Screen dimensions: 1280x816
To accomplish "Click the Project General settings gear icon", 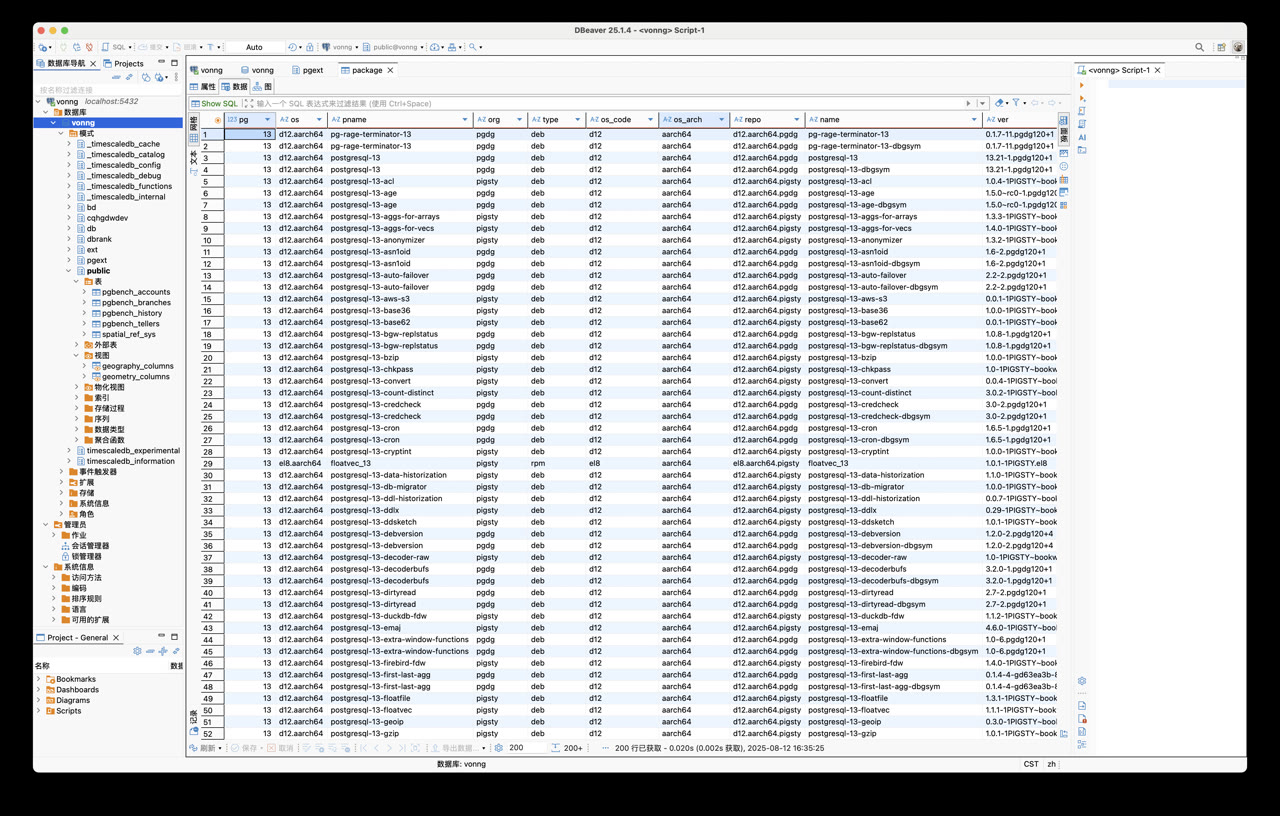I will pyautogui.click(x=137, y=651).
